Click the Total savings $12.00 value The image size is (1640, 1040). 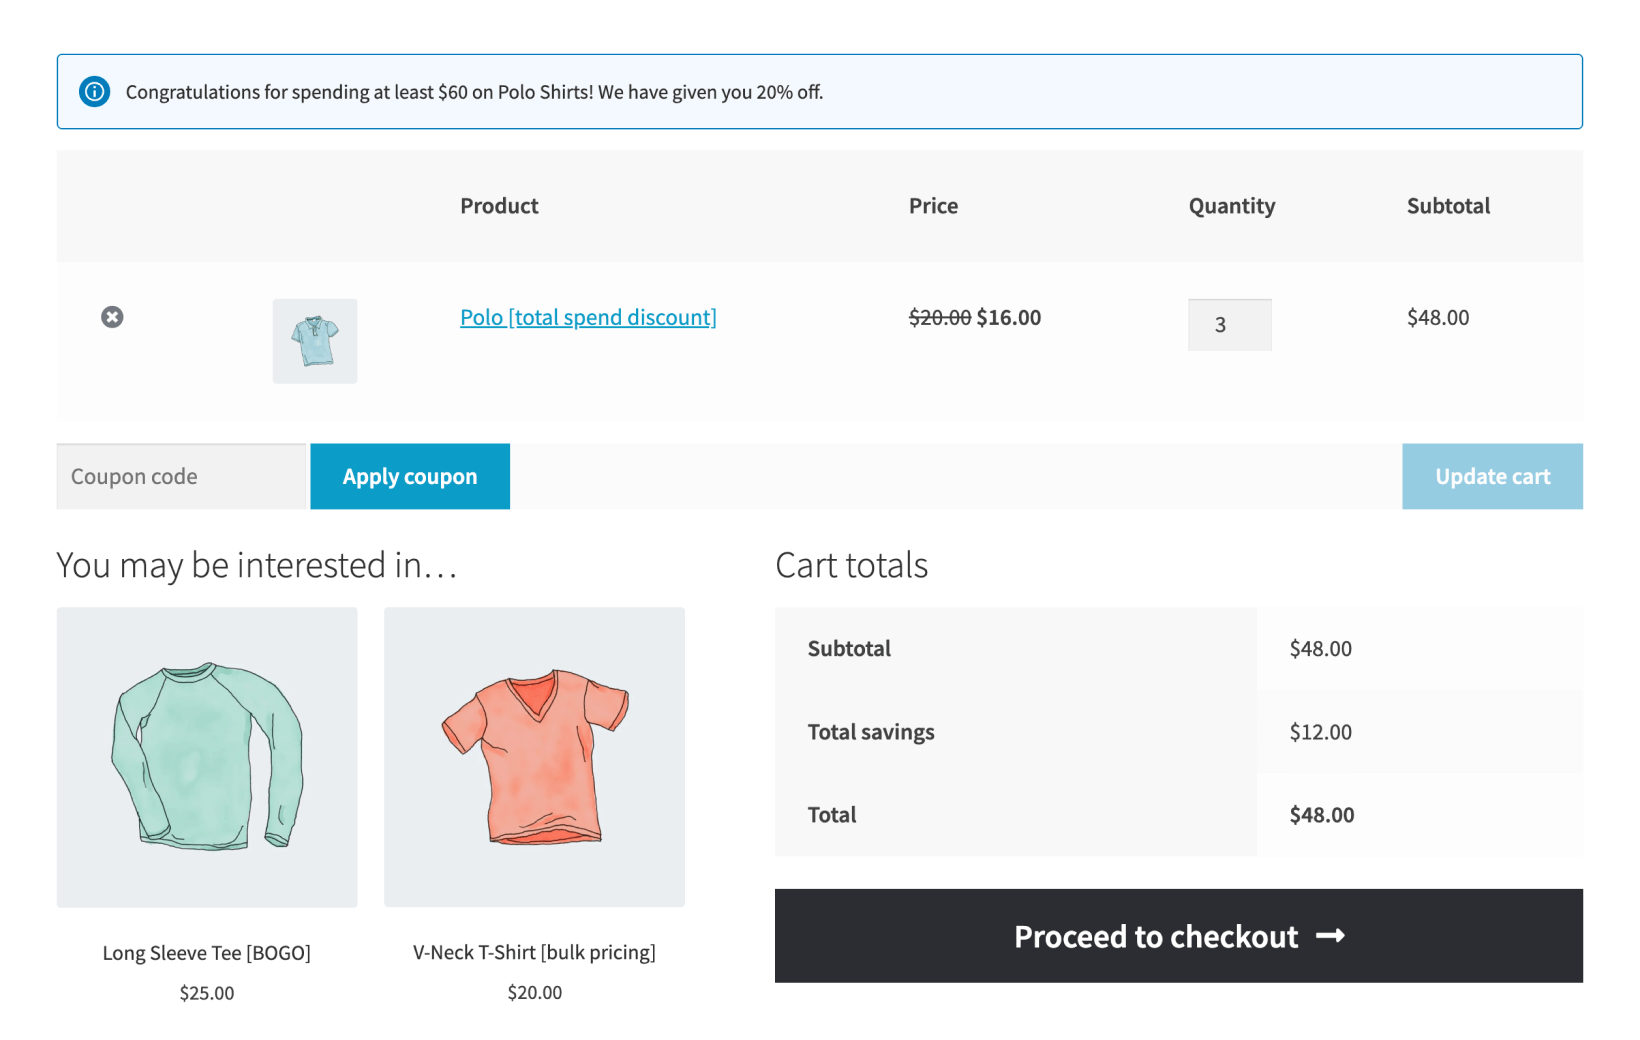pyautogui.click(x=1321, y=731)
